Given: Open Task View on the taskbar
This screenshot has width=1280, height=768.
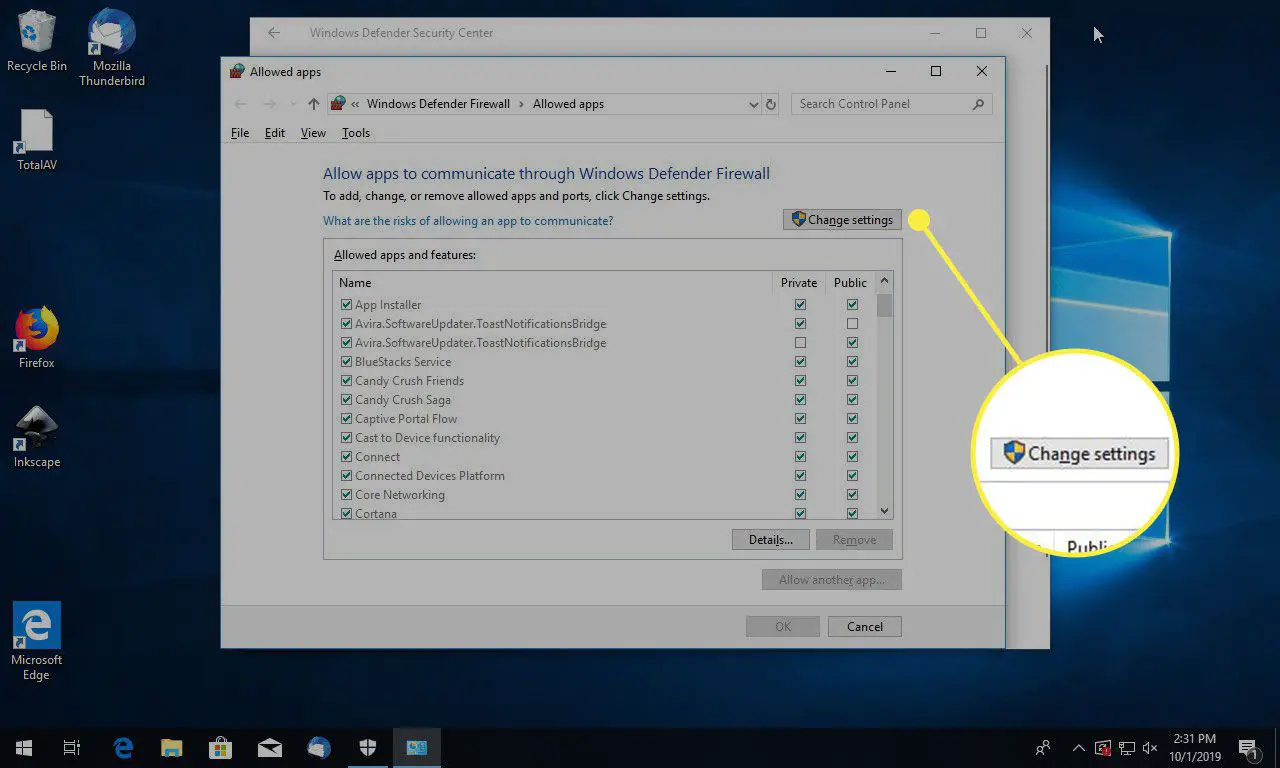Looking at the screenshot, I should (72, 747).
